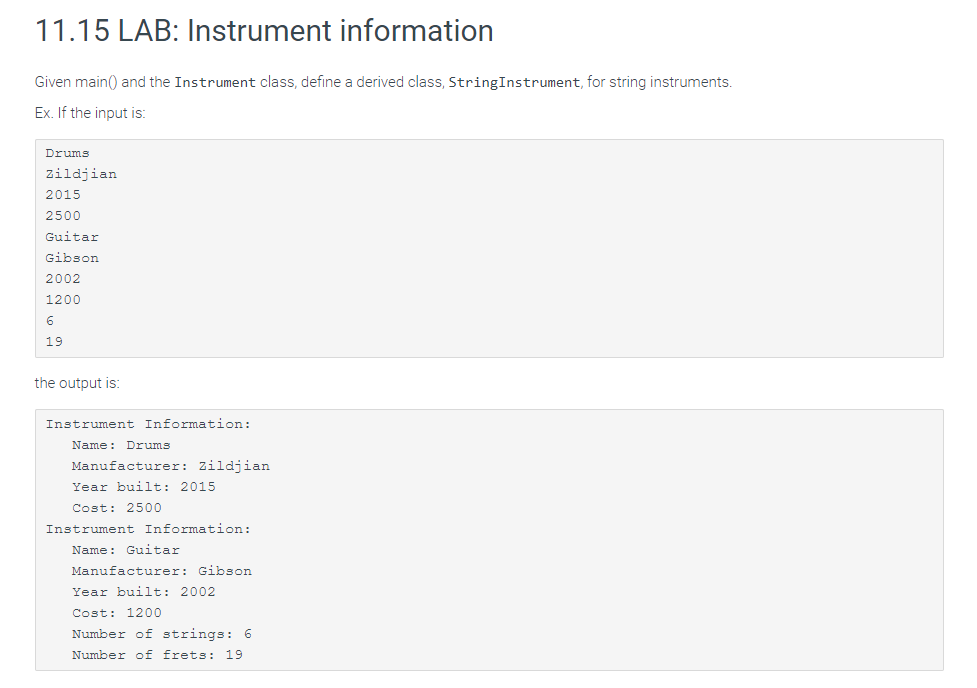Click 'Gibson' in the input example
Viewport: 977px width, 688px height.
[72, 258]
